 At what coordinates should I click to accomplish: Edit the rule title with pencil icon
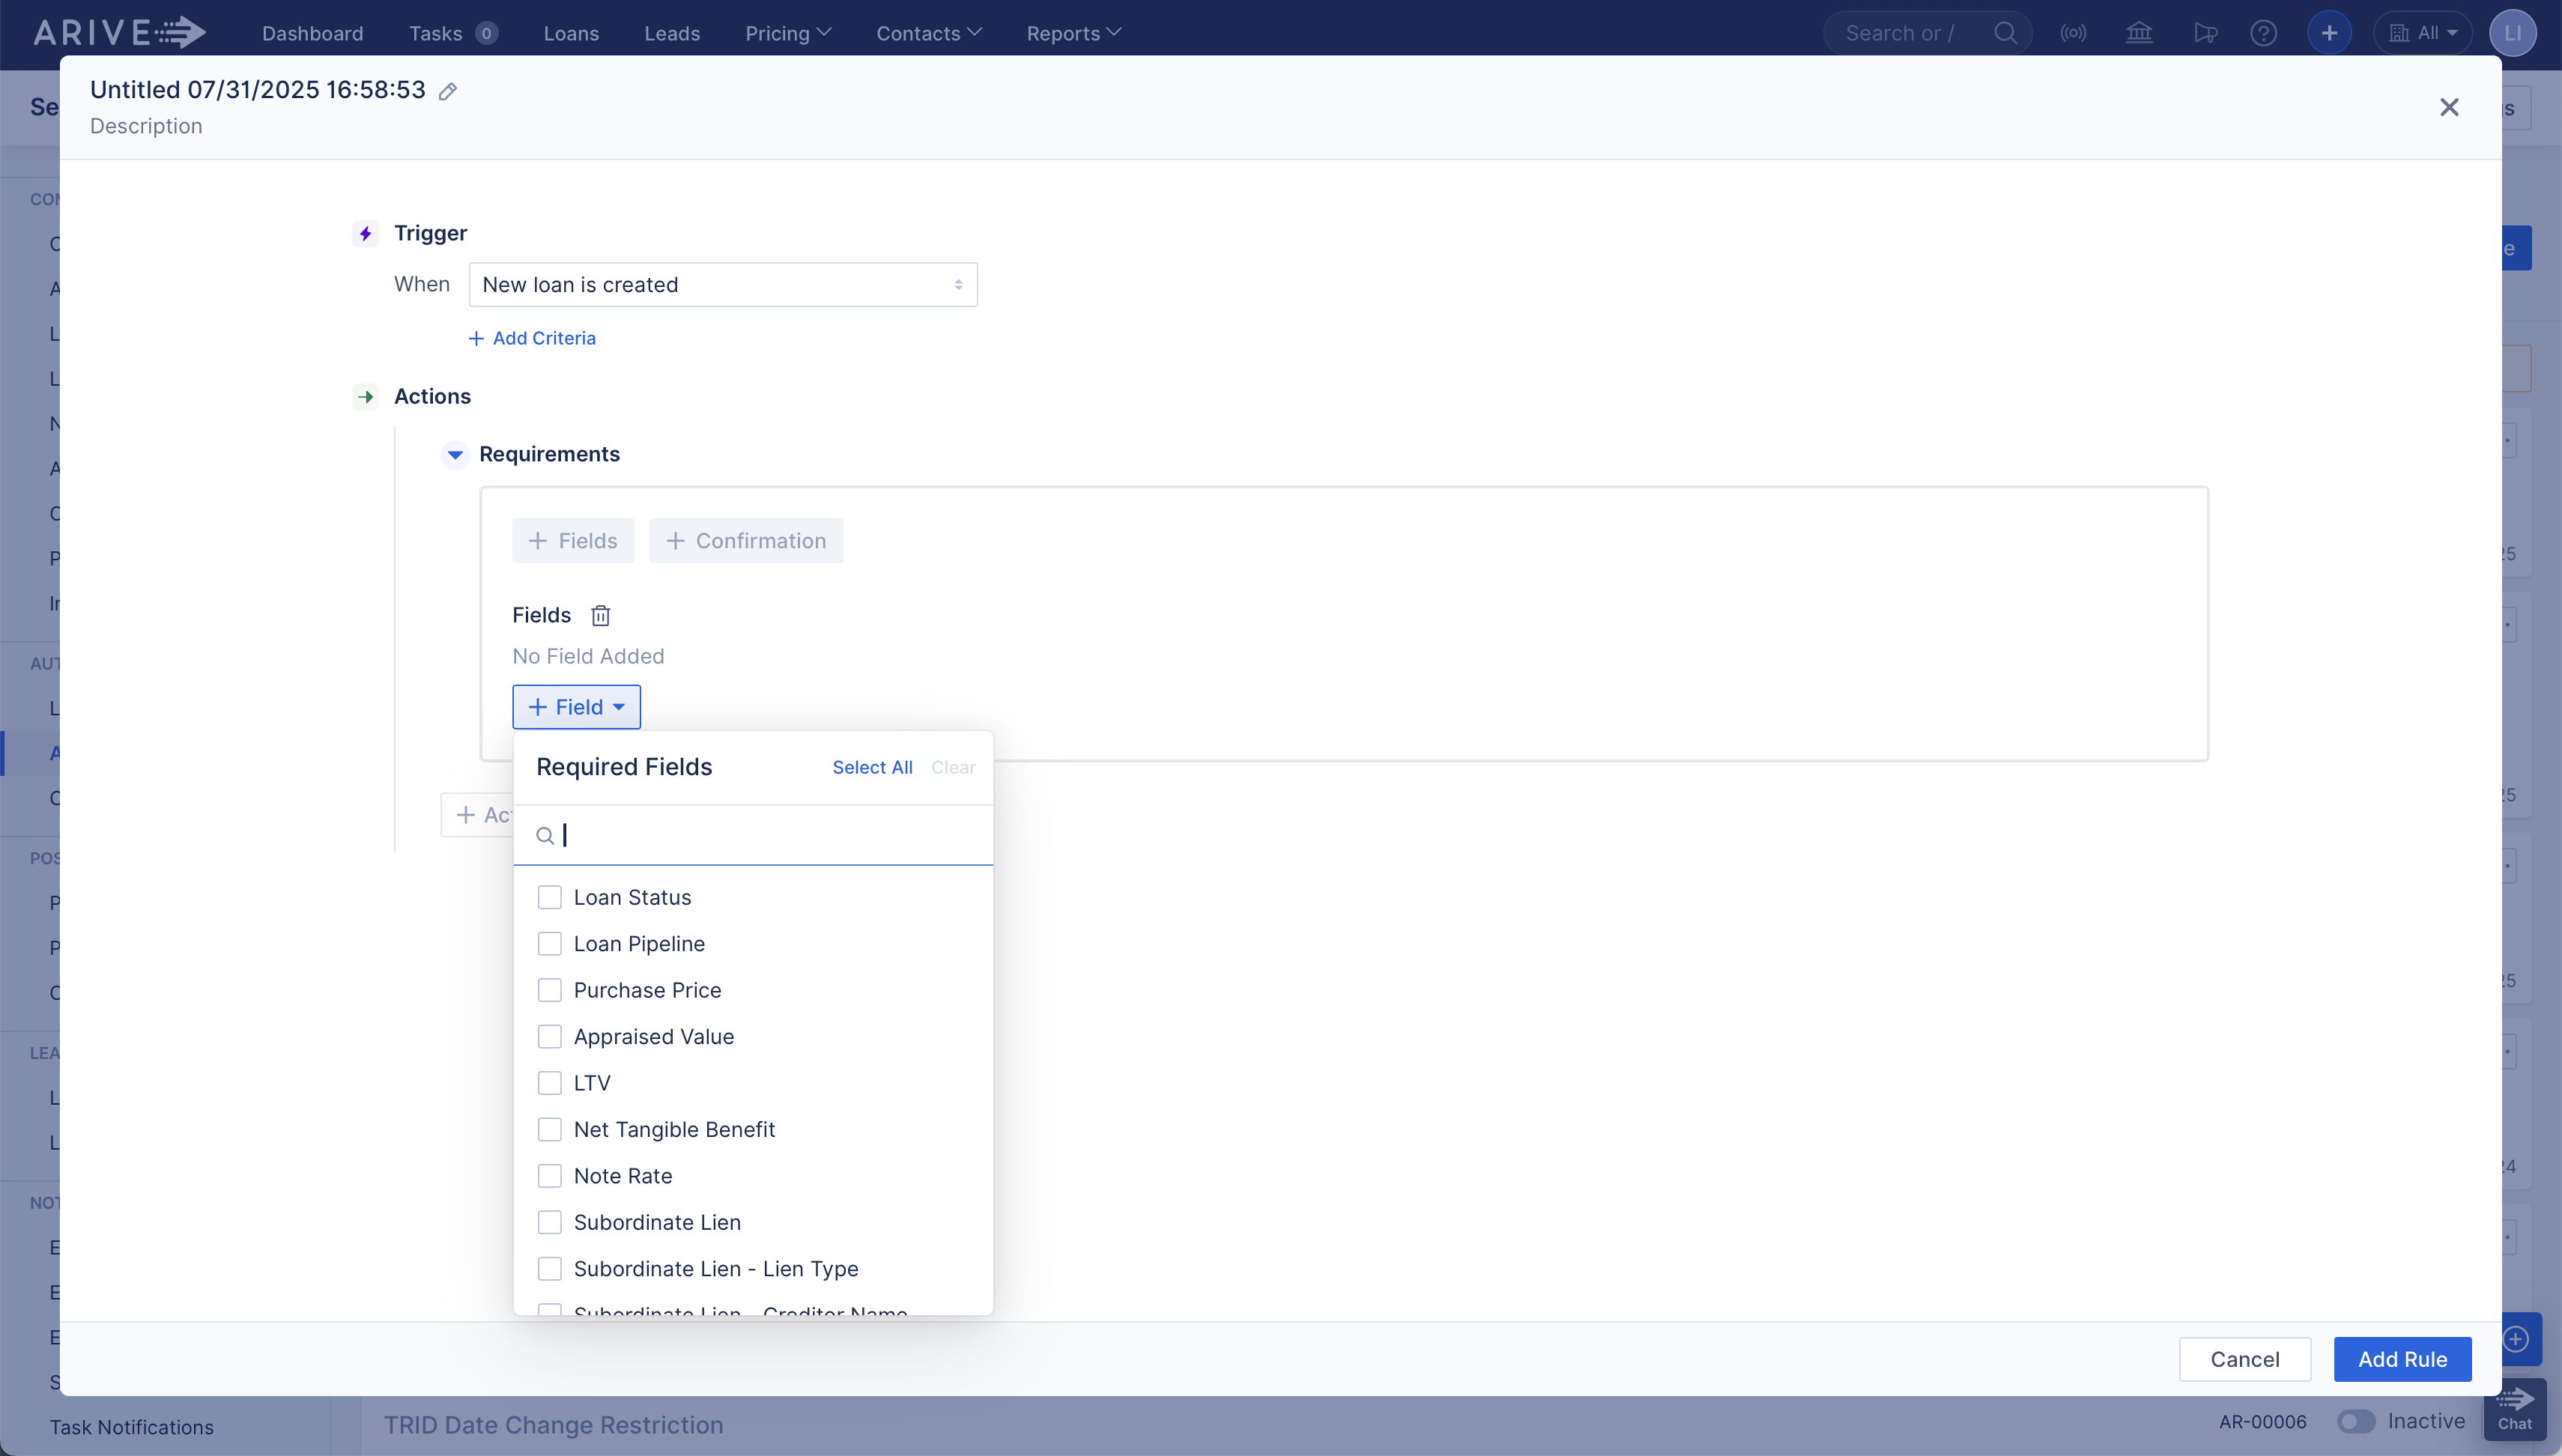point(447,90)
